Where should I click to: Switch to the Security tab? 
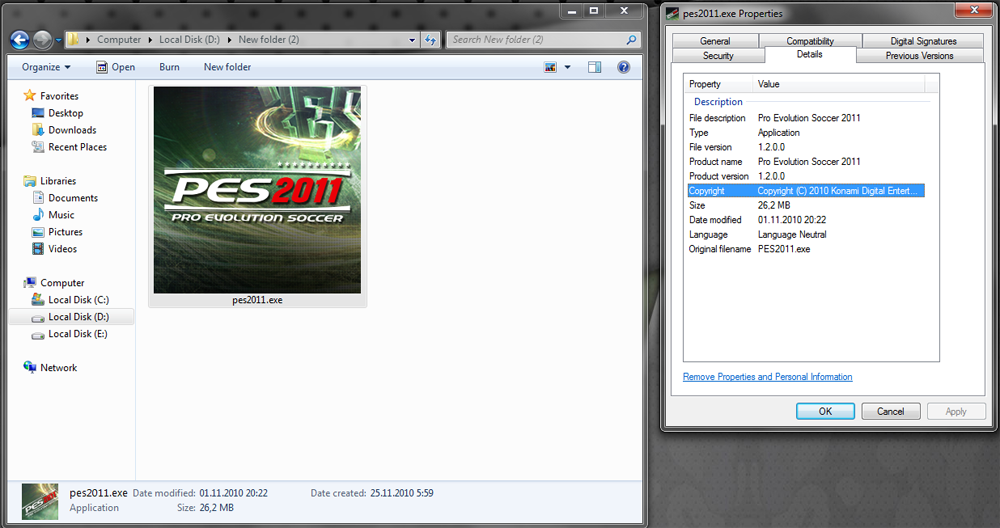click(718, 55)
